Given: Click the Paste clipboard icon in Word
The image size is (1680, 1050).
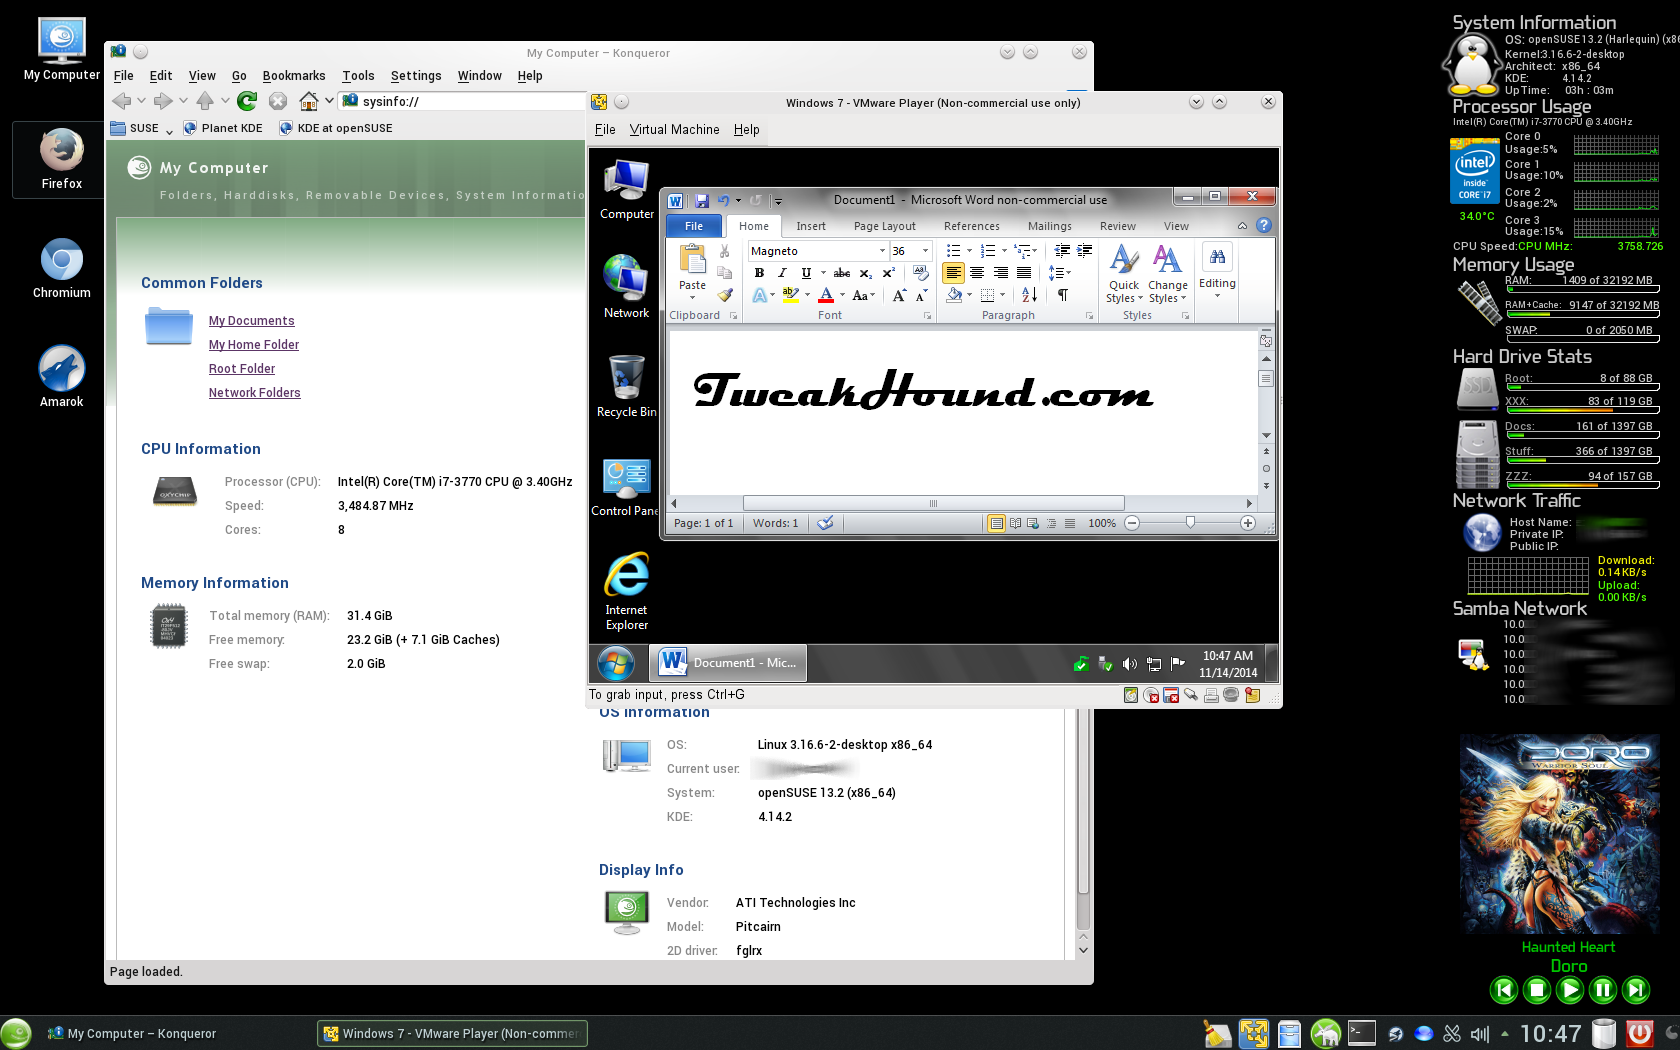Looking at the screenshot, I should coord(692,260).
